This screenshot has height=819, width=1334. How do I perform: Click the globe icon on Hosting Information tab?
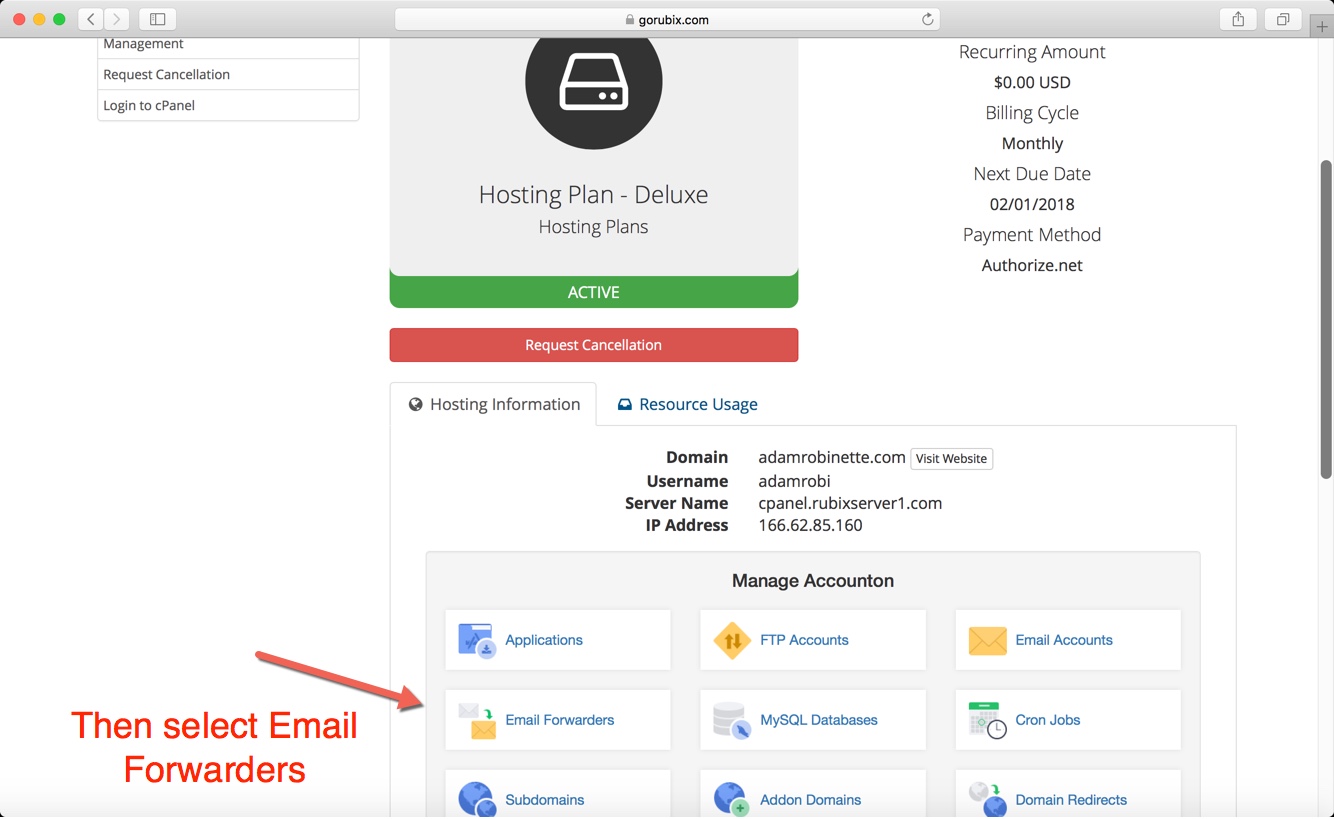[x=416, y=405]
